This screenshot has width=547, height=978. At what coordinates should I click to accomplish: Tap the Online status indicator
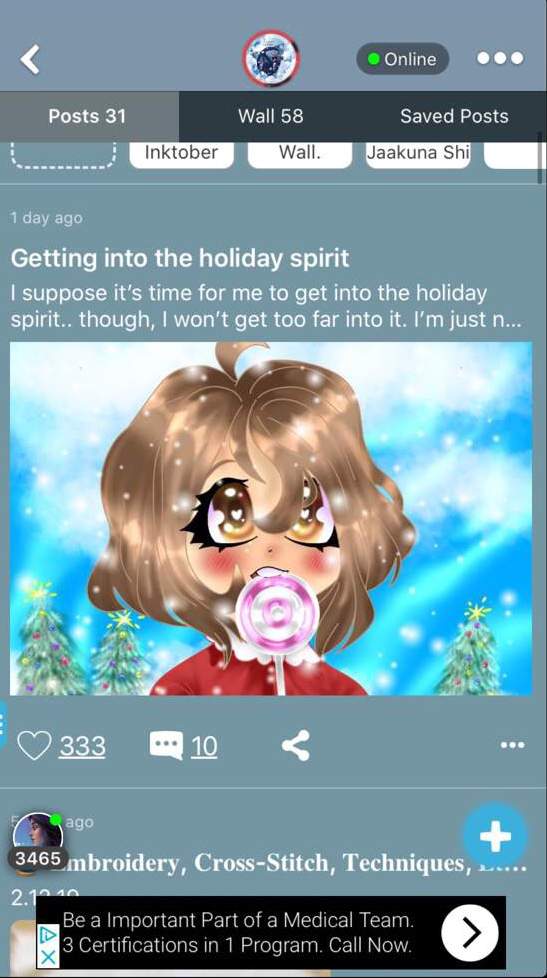pyautogui.click(x=402, y=59)
